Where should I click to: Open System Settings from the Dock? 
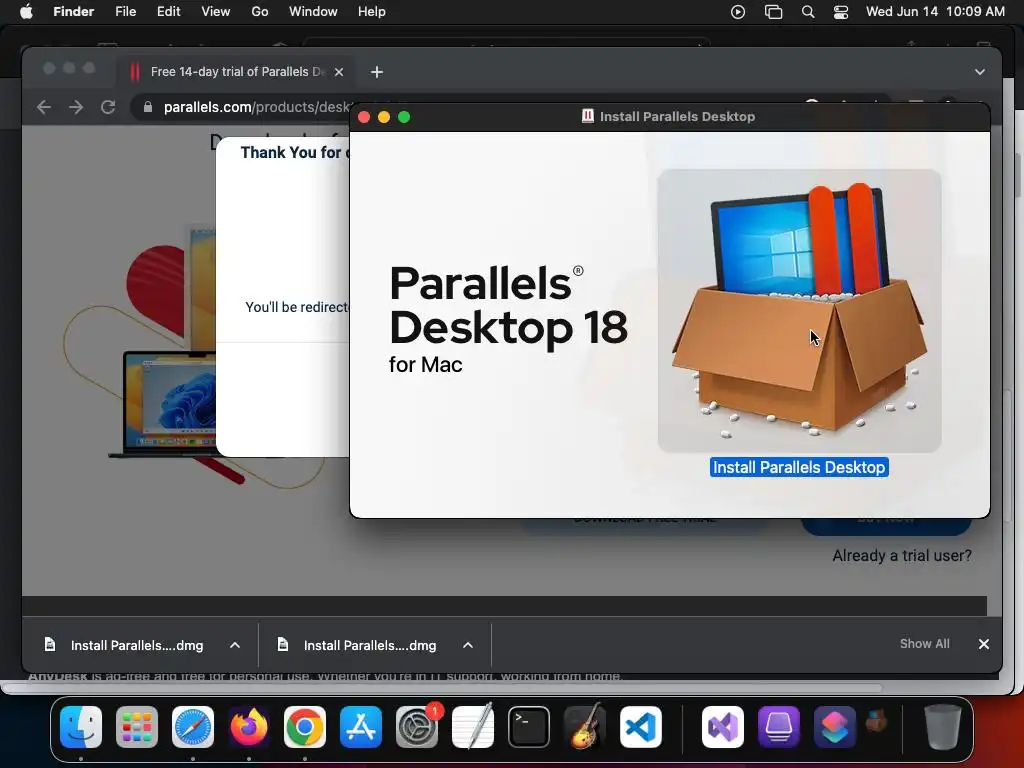417,727
